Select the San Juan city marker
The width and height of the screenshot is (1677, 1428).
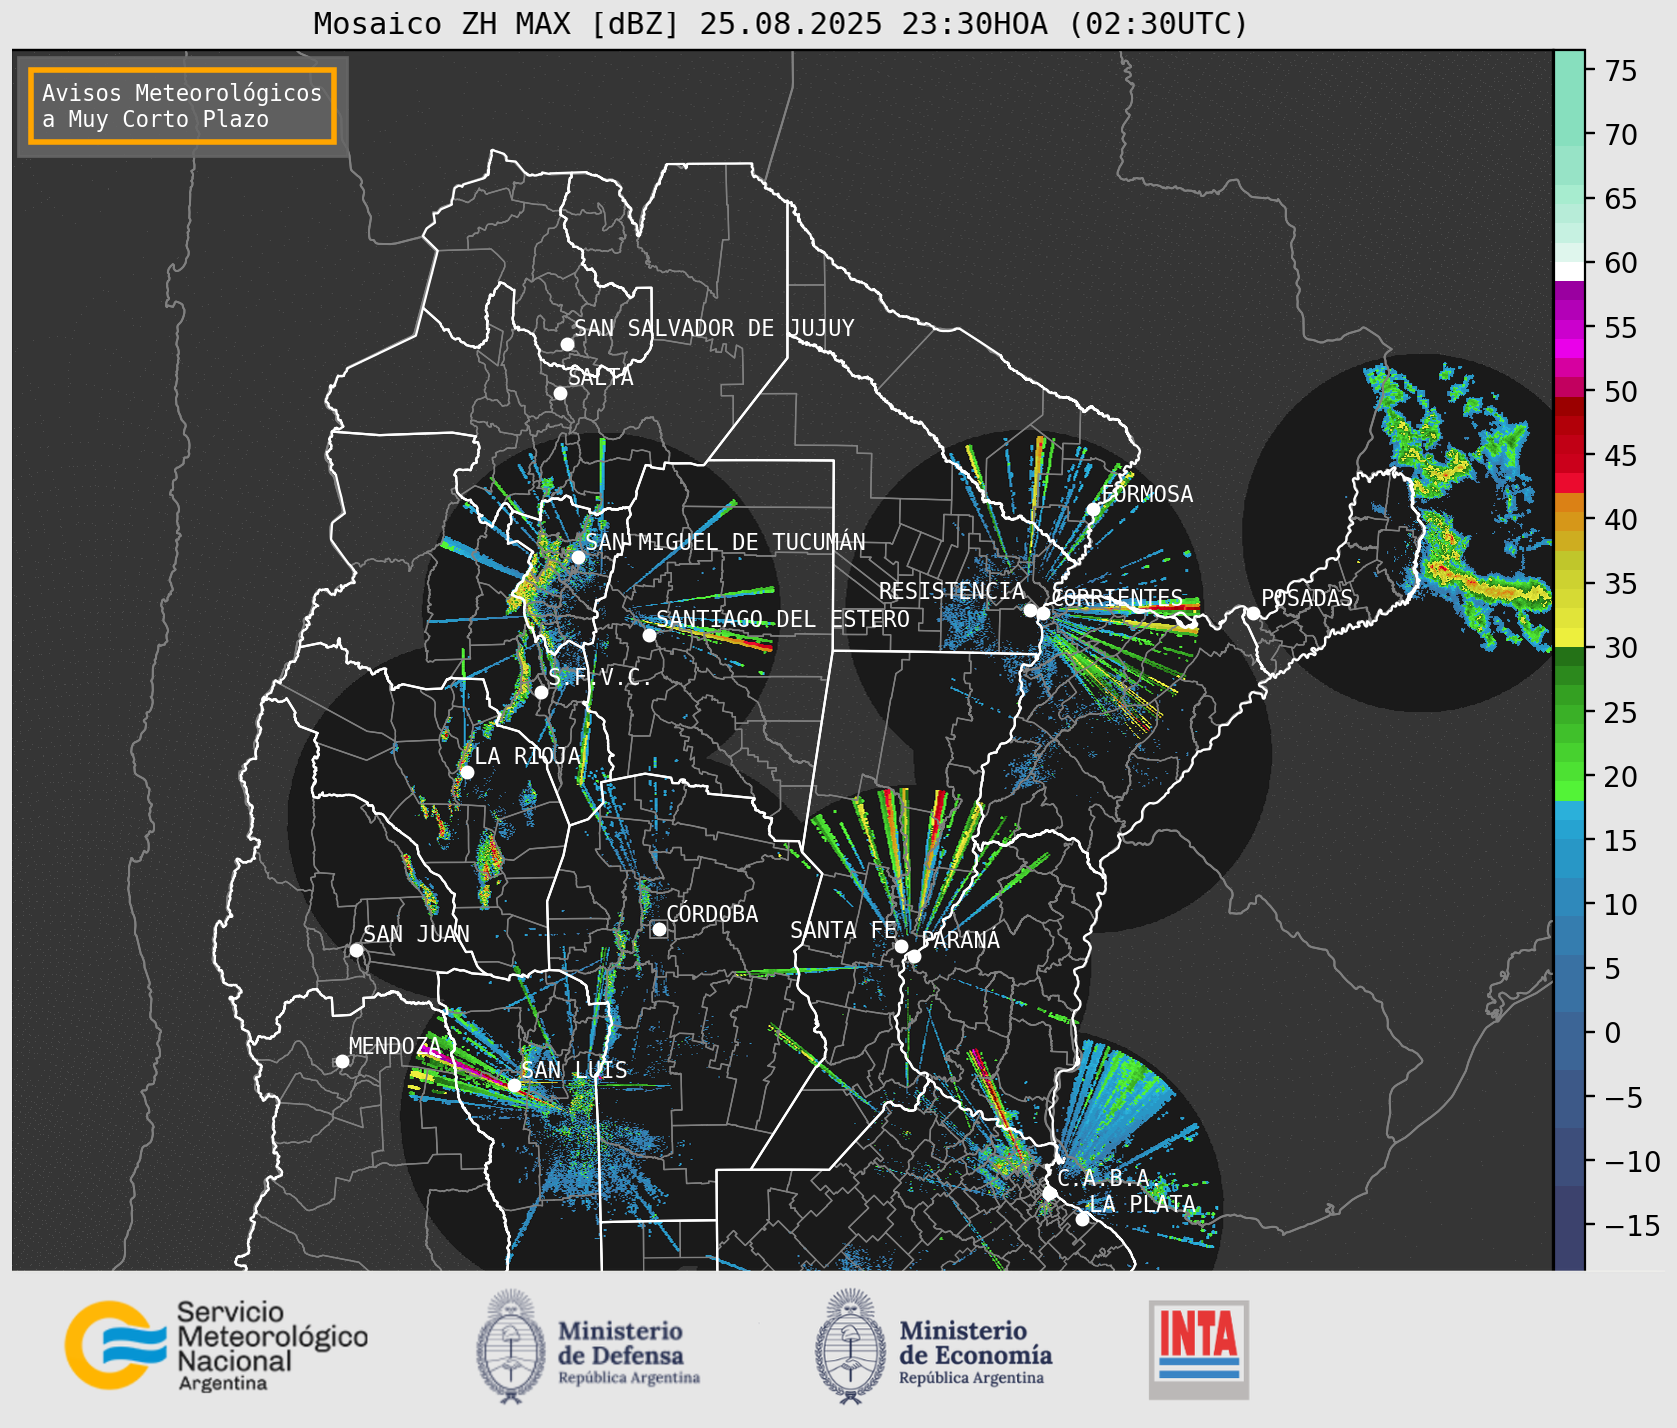(356, 950)
